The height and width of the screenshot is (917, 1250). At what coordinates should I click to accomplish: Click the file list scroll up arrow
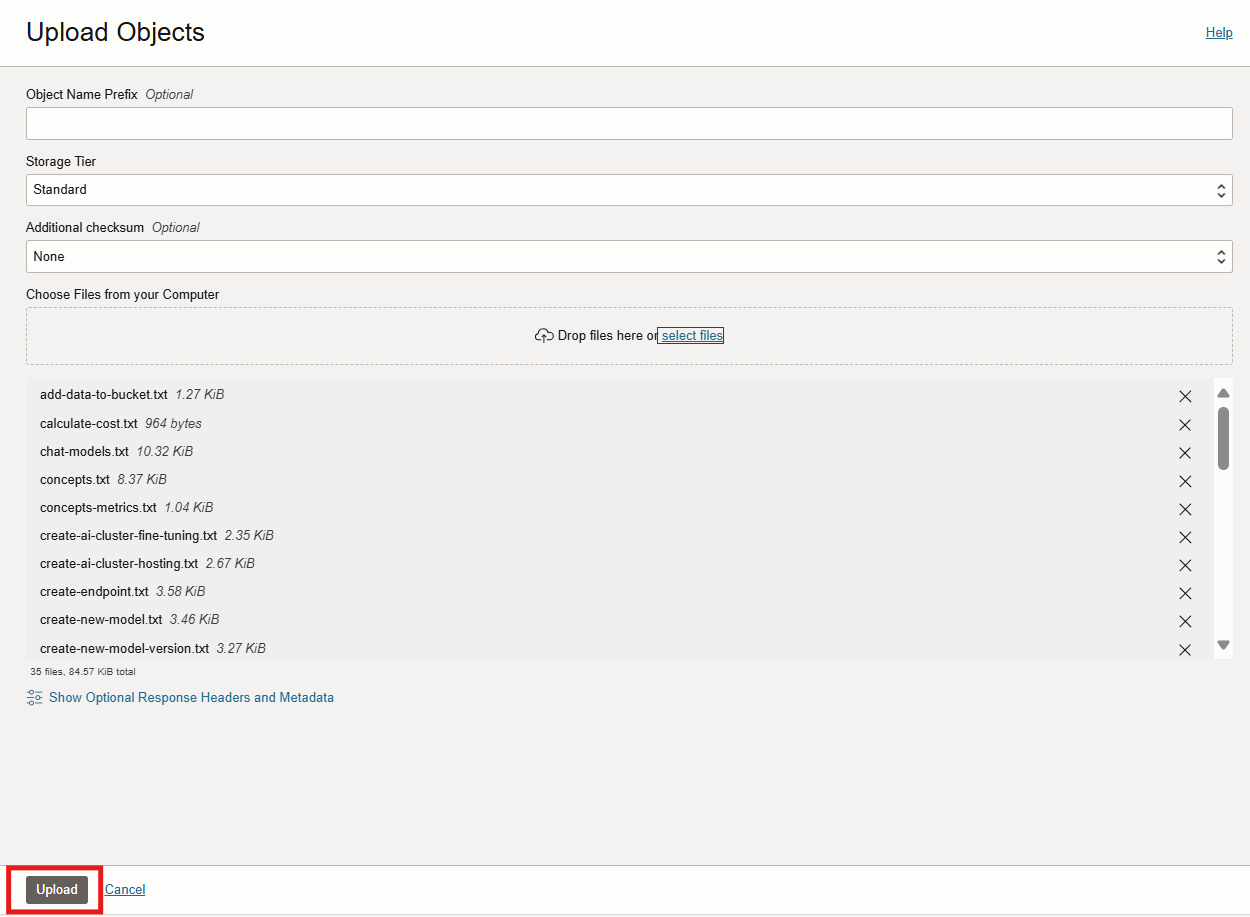[x=1223, y=392]
